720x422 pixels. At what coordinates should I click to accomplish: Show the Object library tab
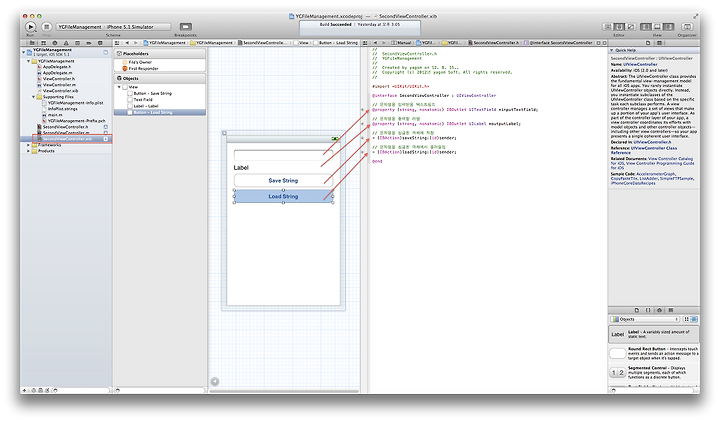pyautogui.click(x=659, y=310)
